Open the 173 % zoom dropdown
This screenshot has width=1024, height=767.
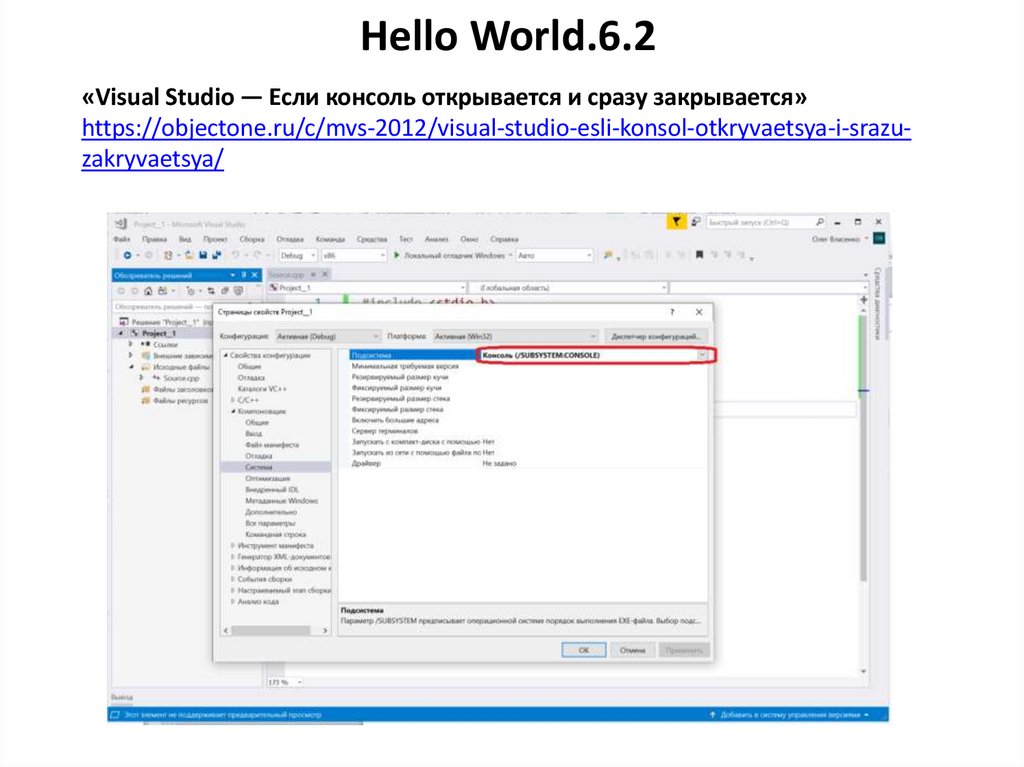click(285, 682)
